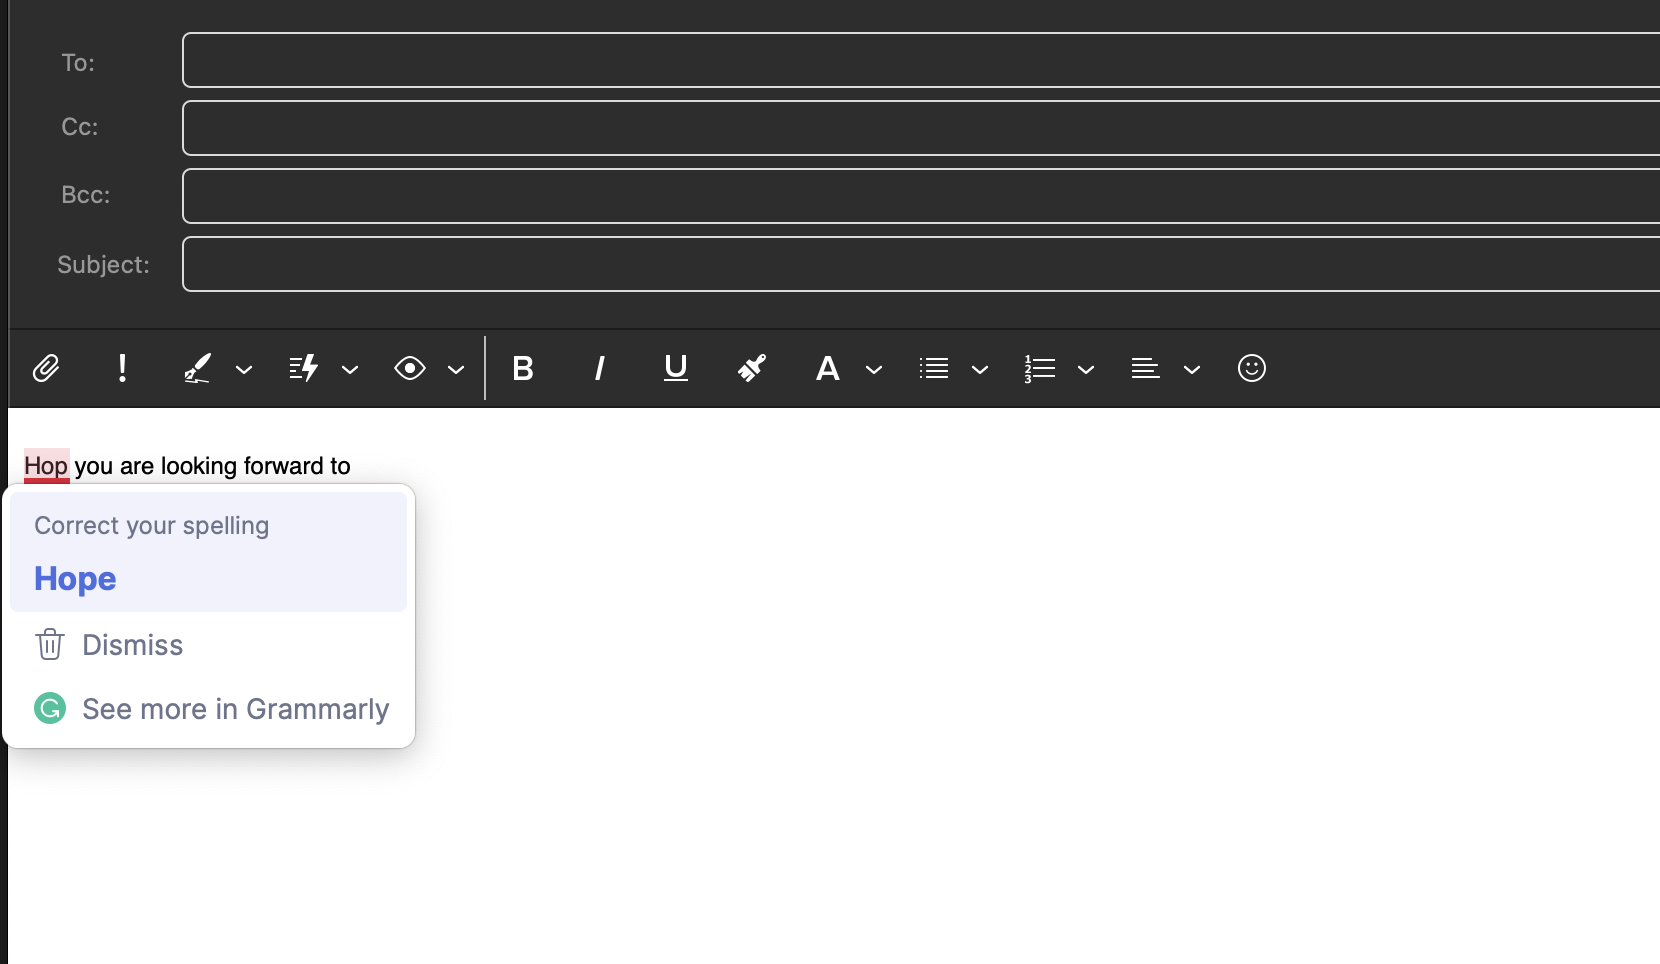The height and width of the screenshot is (964, 1660).
Task: Mark message as high importance
Action: (x=122, y=369)
